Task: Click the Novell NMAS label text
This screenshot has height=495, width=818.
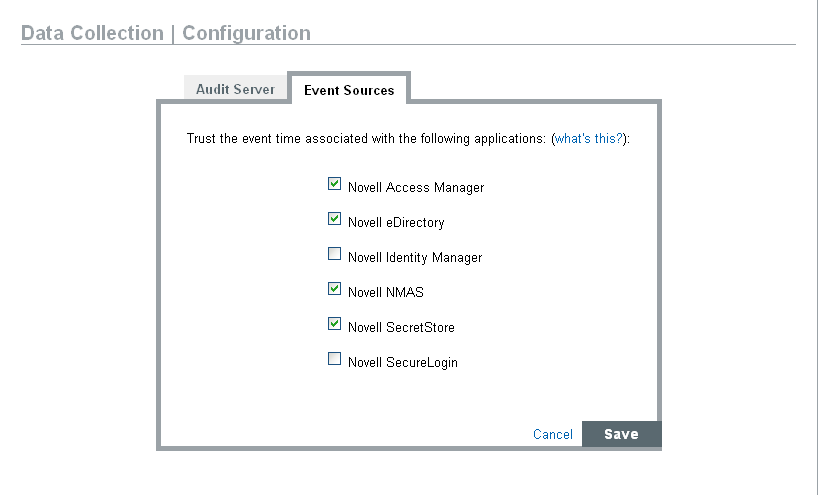Action: click(x=386, y=292)
